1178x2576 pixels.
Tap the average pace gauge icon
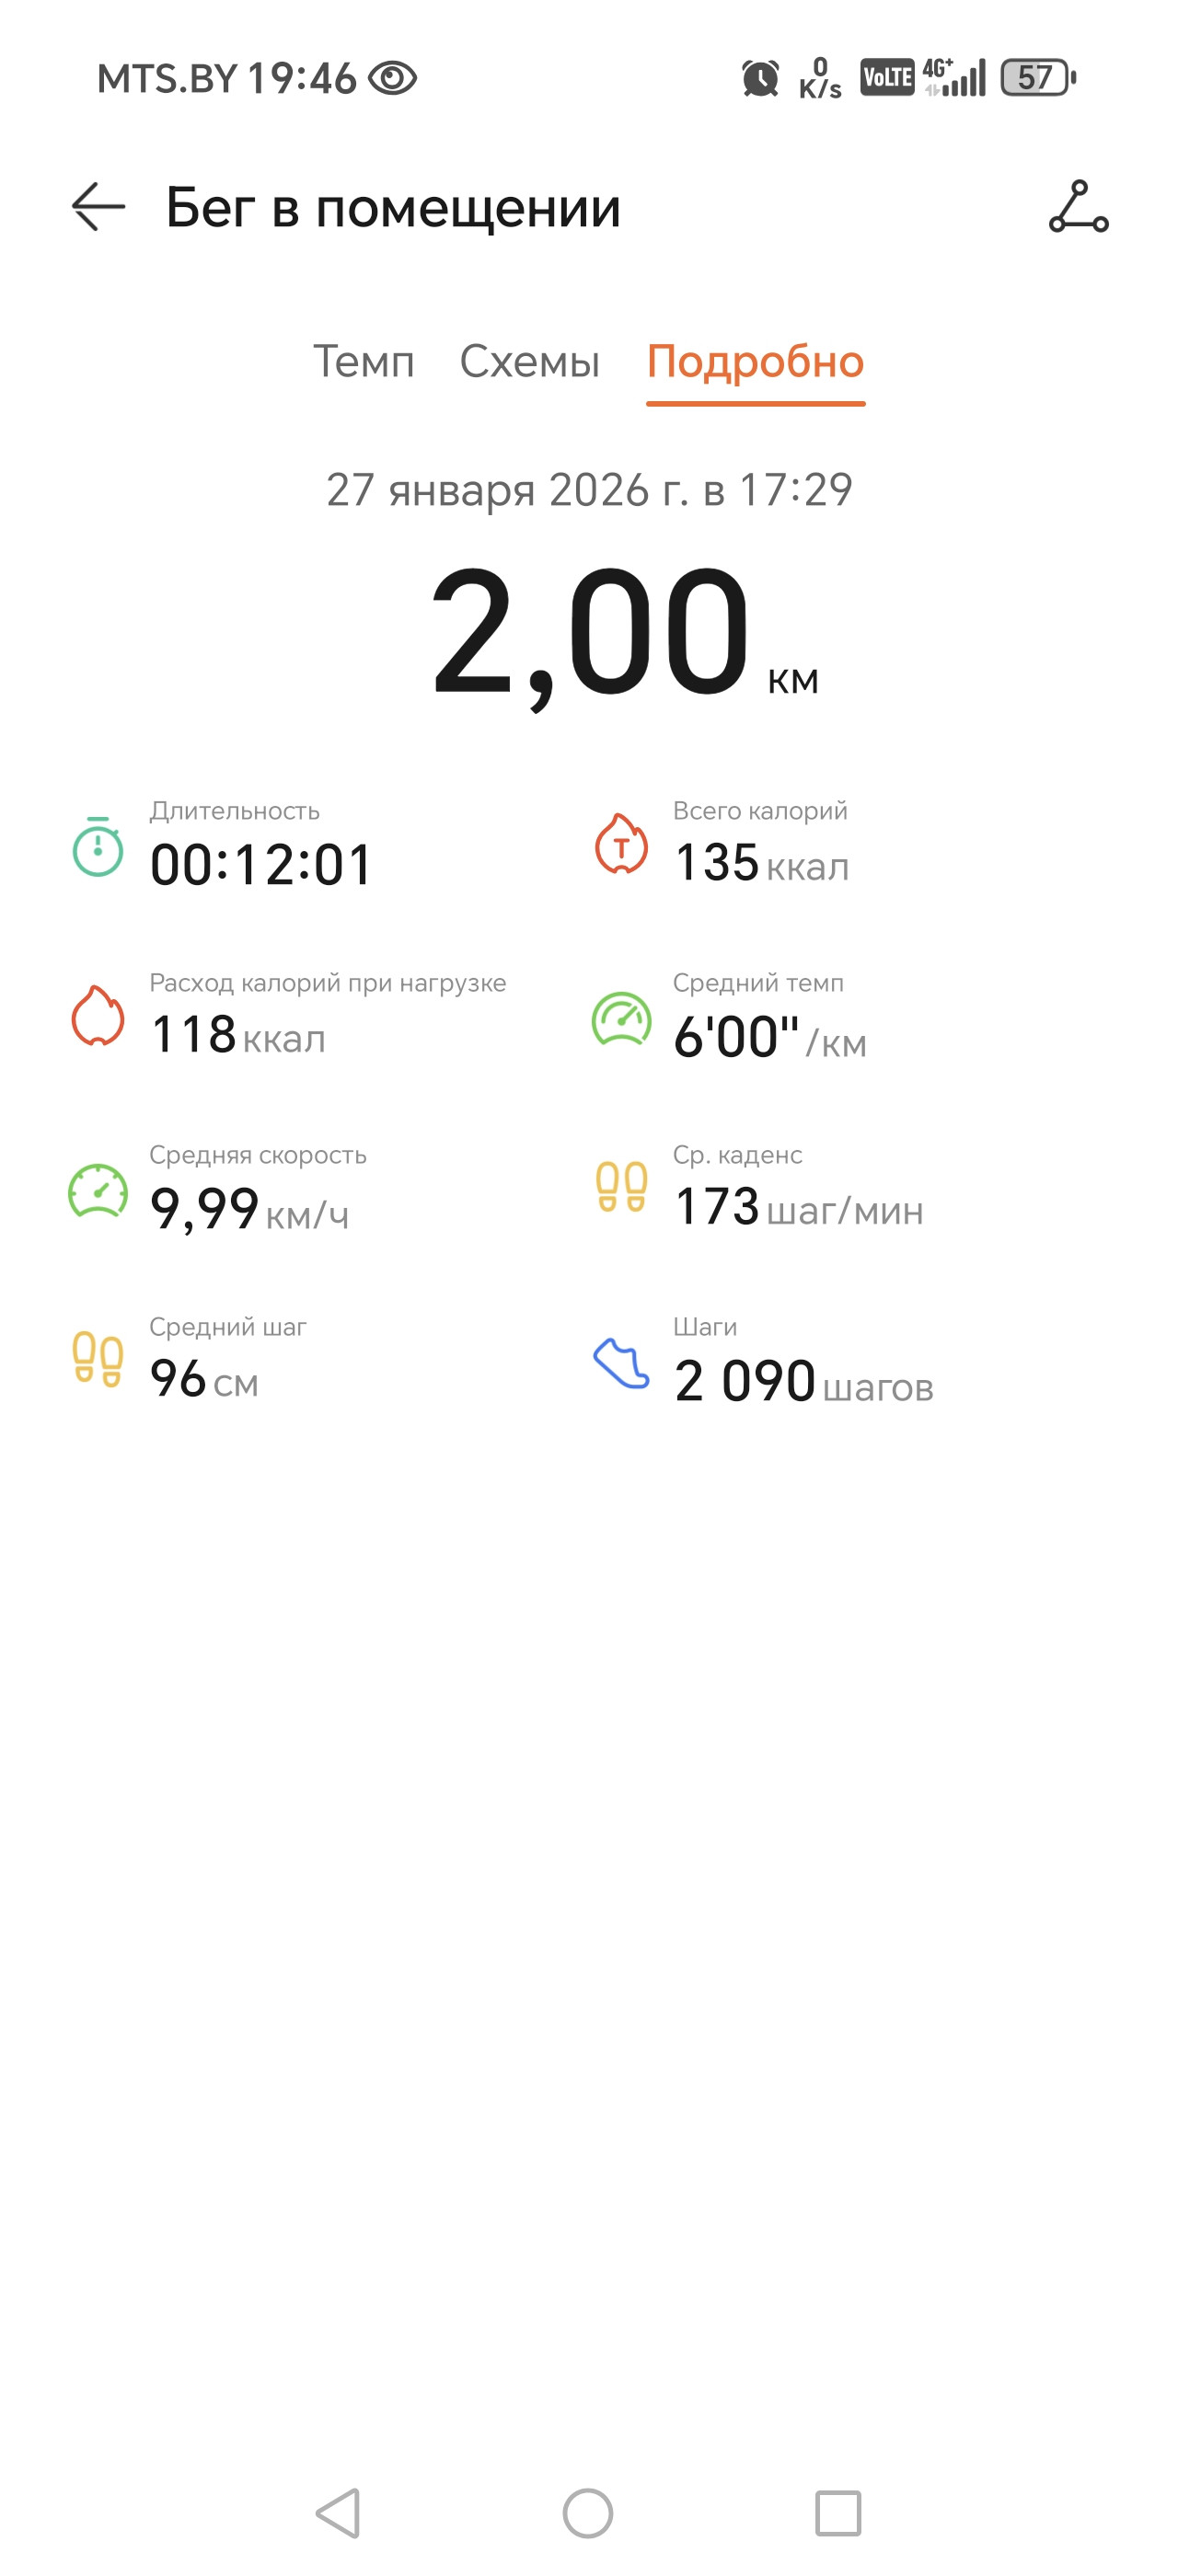(x=621, y=1018)
